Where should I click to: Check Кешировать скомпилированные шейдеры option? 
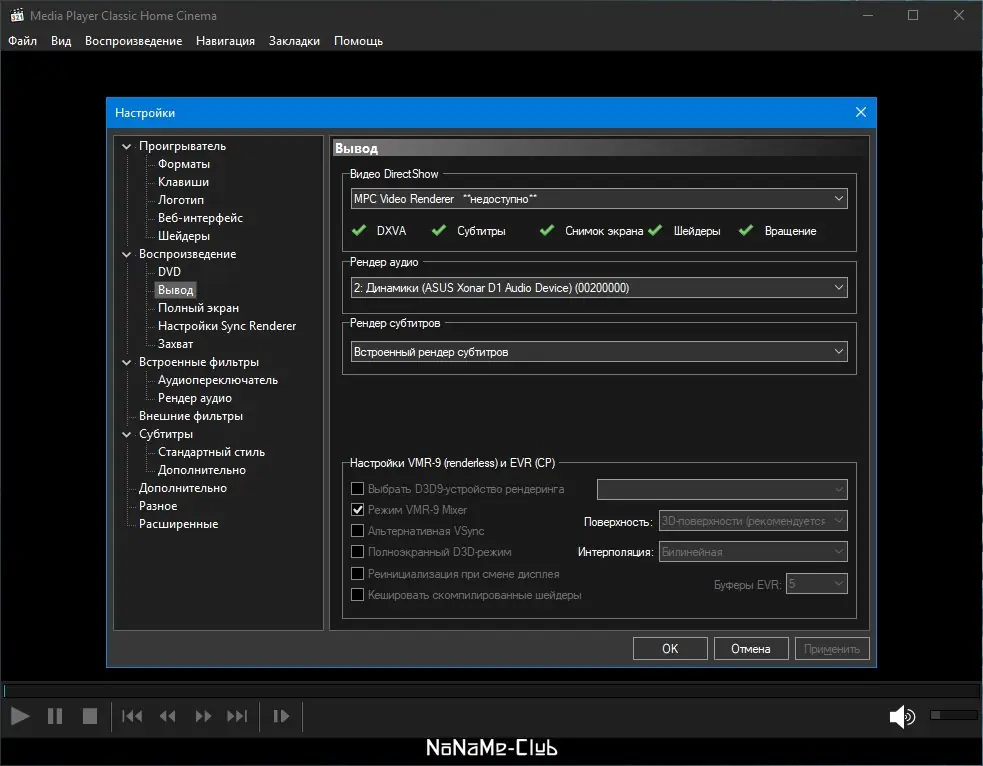click(358, 595)
